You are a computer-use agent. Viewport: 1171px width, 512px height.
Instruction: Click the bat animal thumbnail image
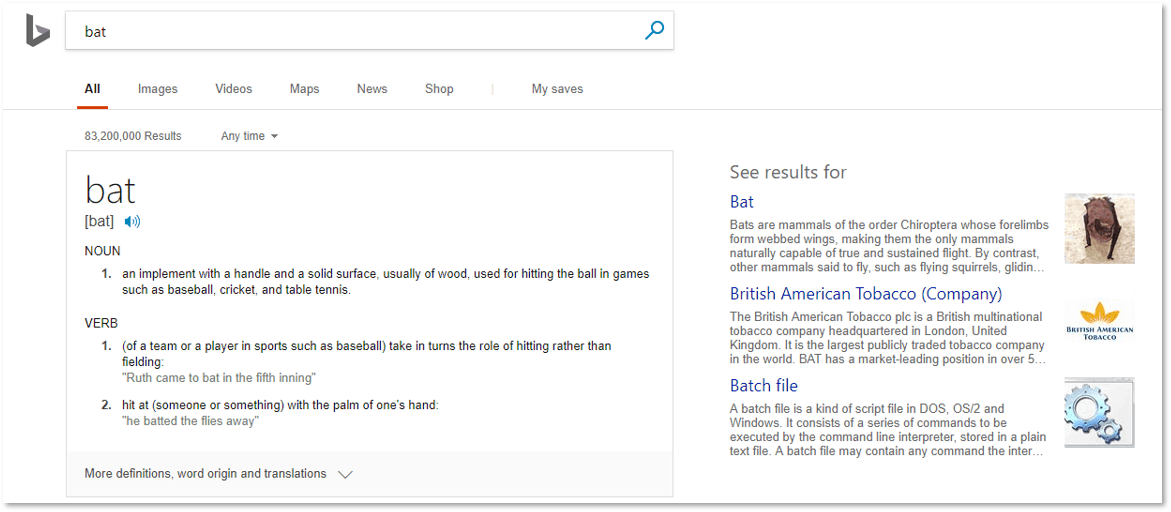pyautogui.click(x=1099, y=228)
